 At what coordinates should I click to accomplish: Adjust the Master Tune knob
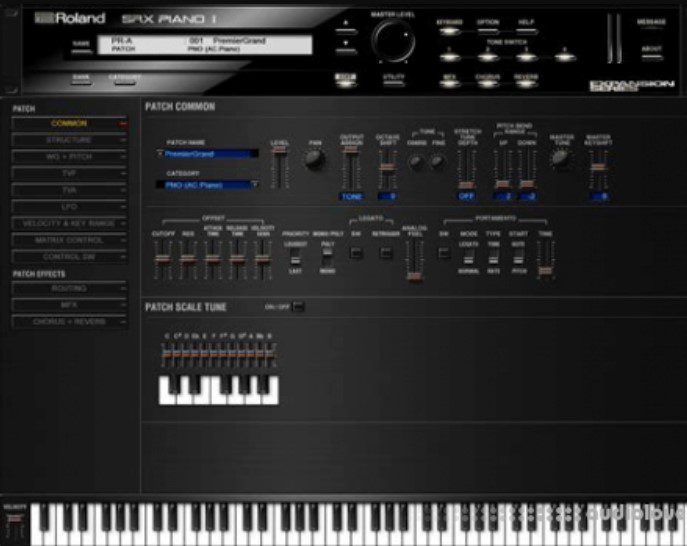(x=561, y=159)
